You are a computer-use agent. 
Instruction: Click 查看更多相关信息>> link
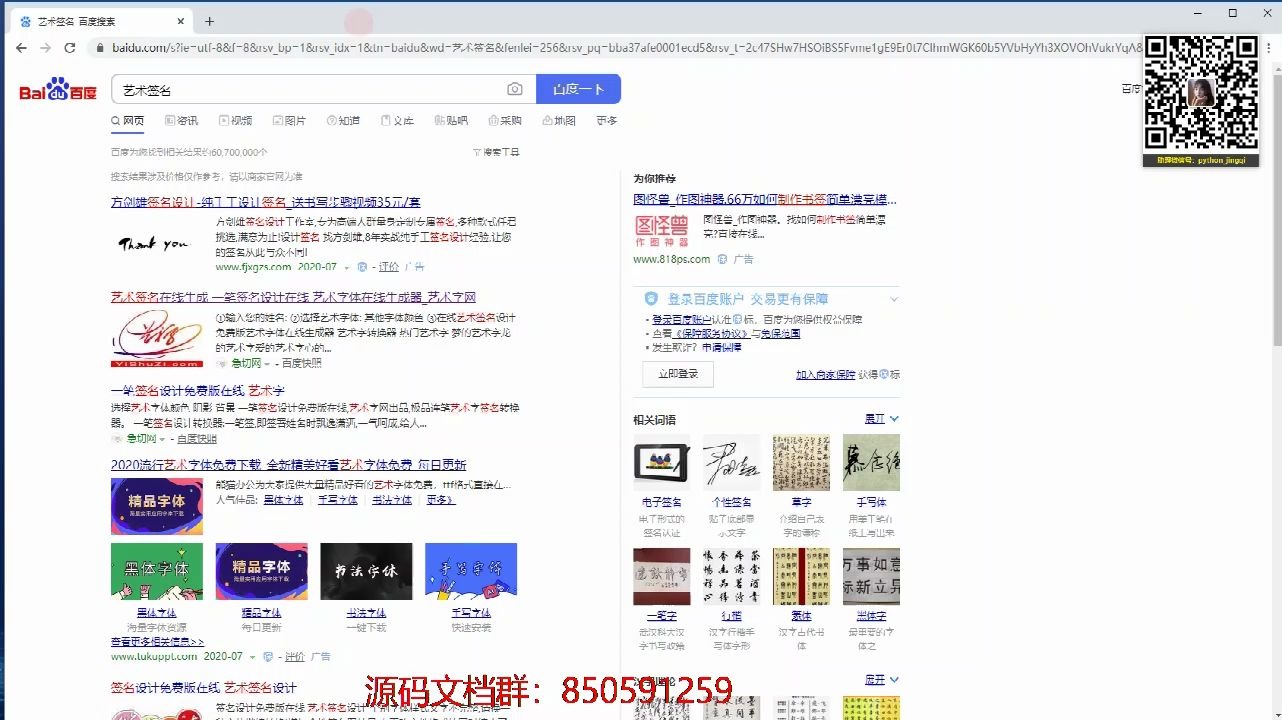point(157,642)
